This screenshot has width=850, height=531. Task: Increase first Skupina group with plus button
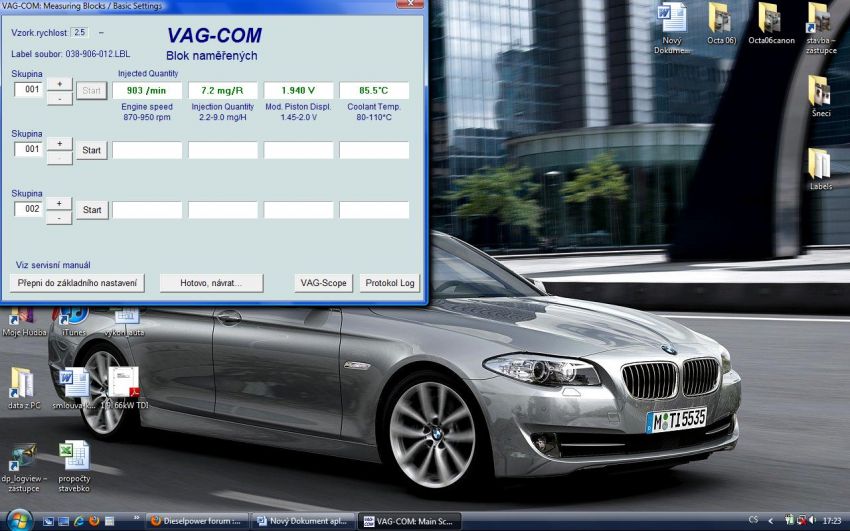(59, 83)
